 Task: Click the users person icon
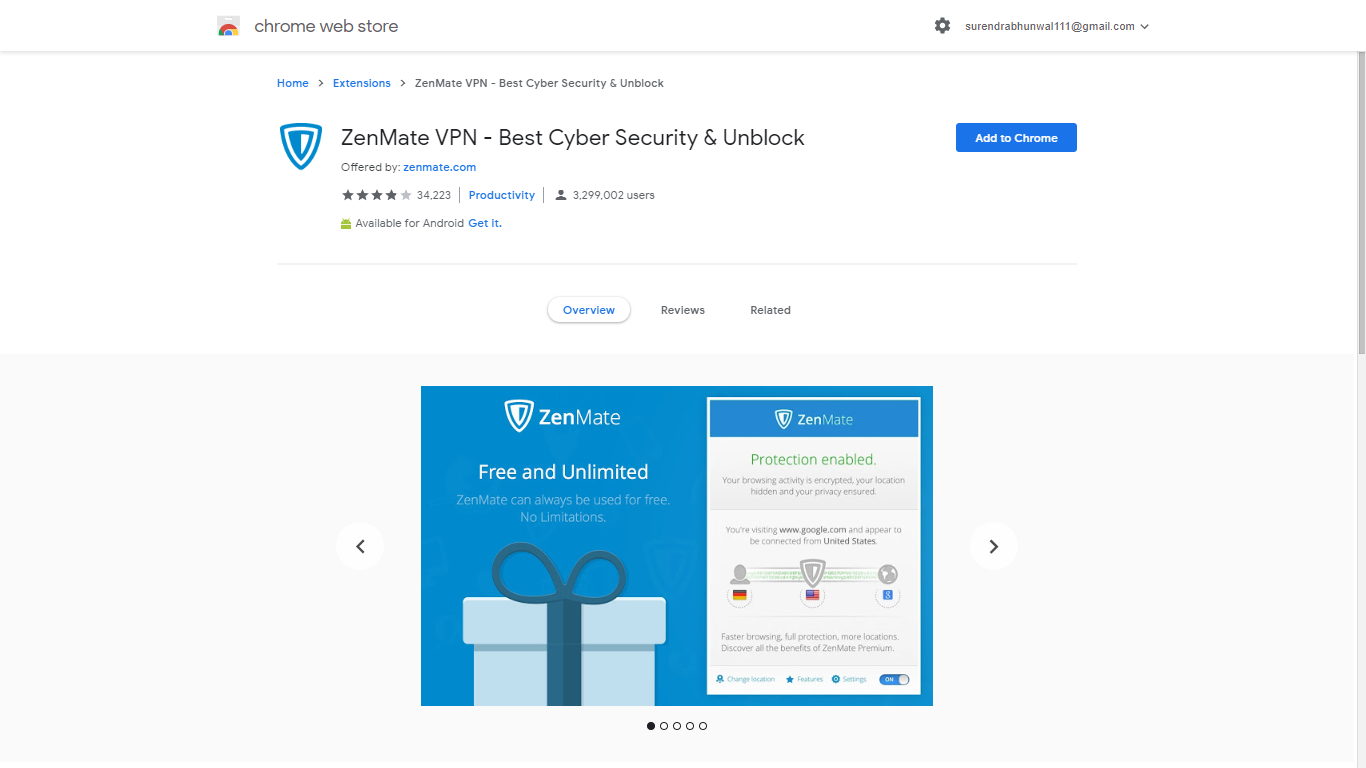point(561,195)
